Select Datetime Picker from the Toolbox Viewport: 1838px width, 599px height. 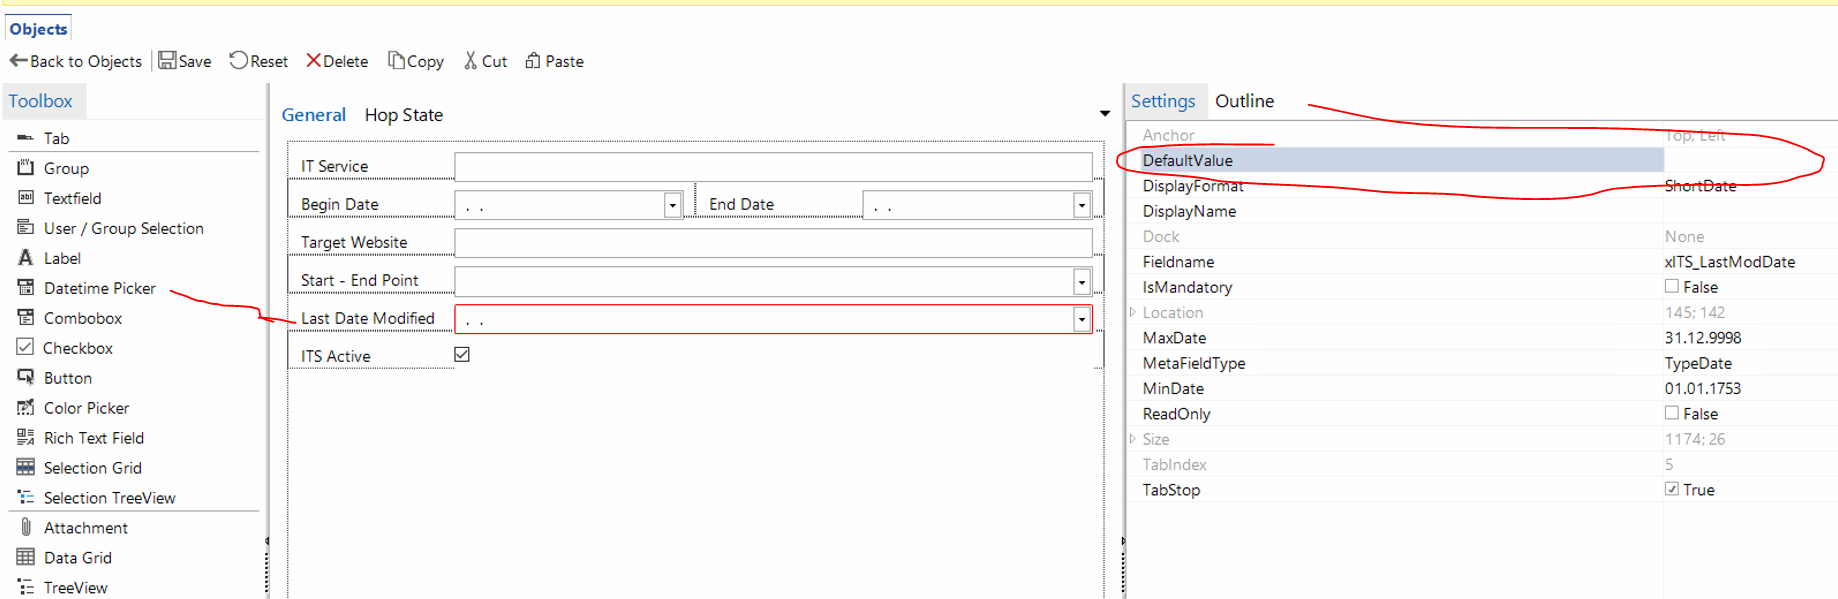(x=99, y=288)
